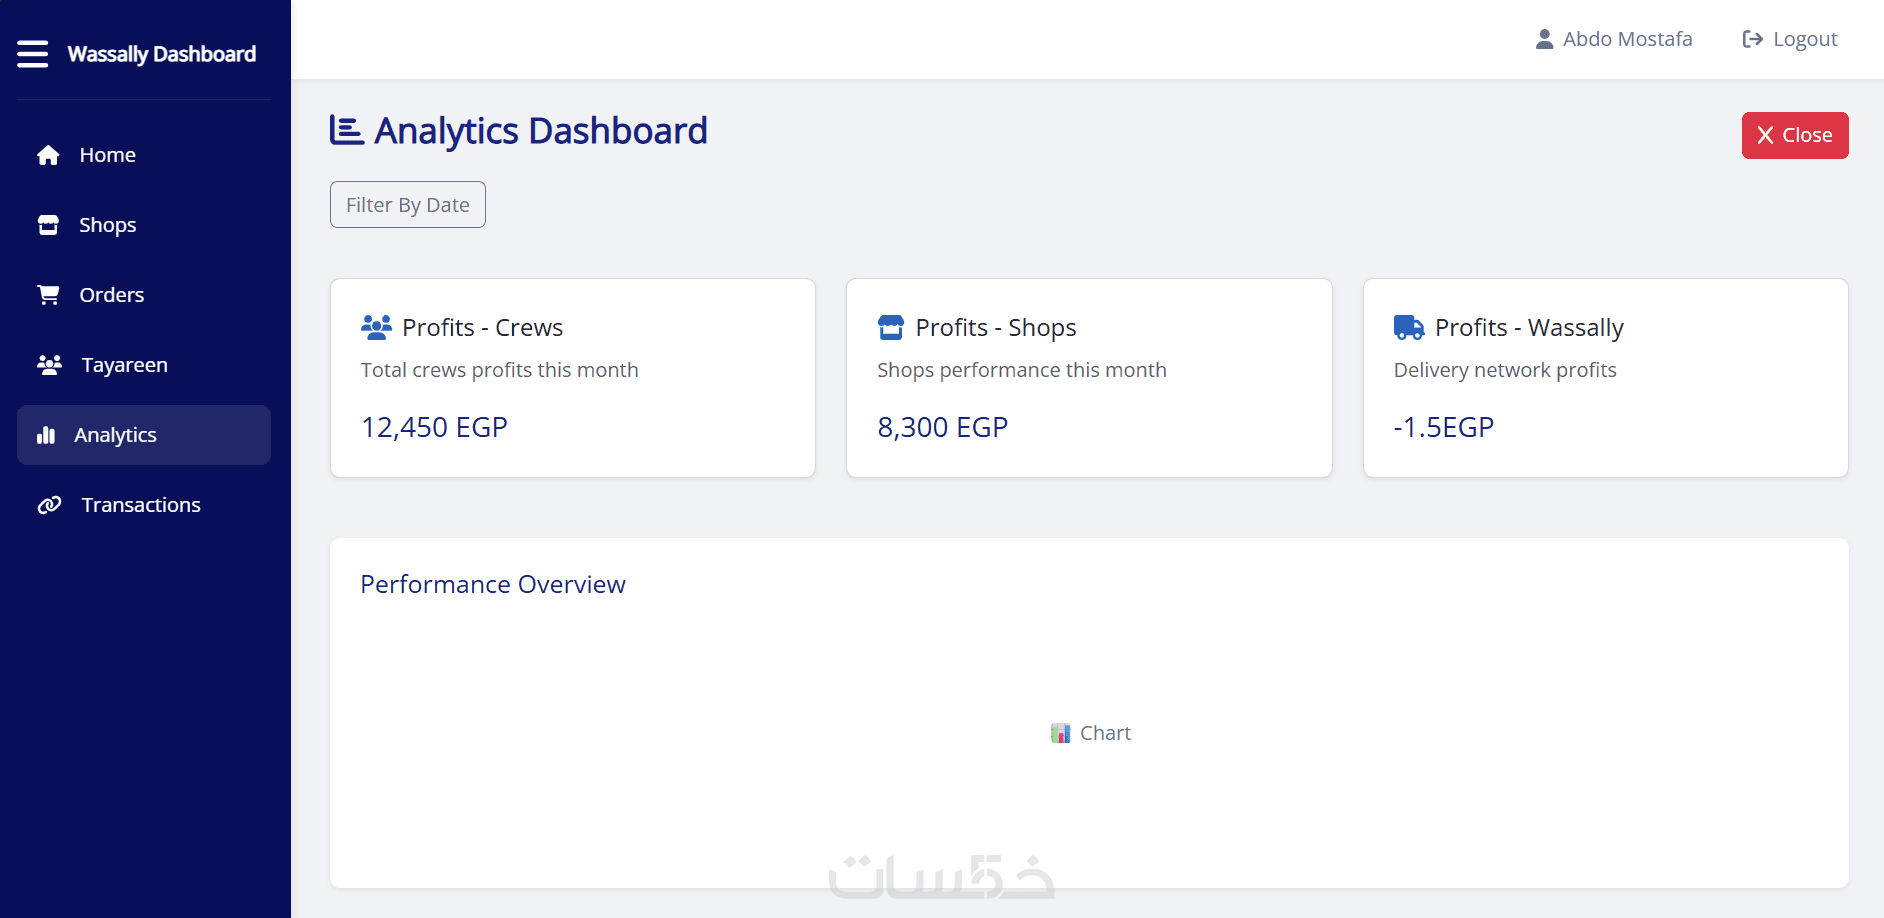
Task: Go to Transactions in the sidebar
Action: [x=141, y=505]
